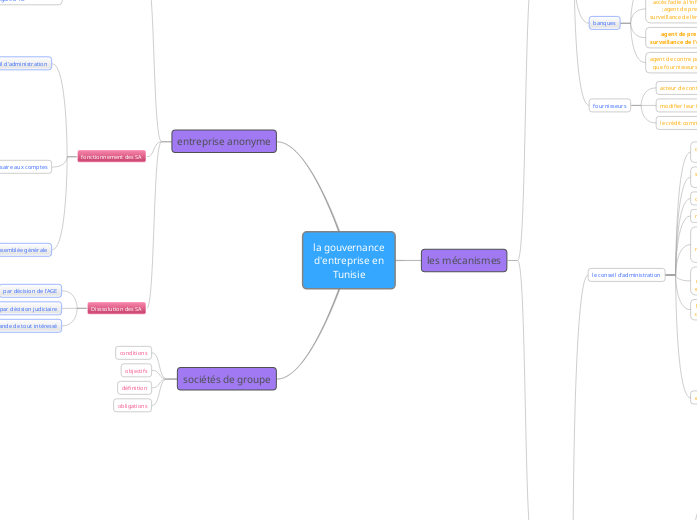Click the 'obligations' leaf node
This screenshot has height=520, width=697.
click(133, 406)
